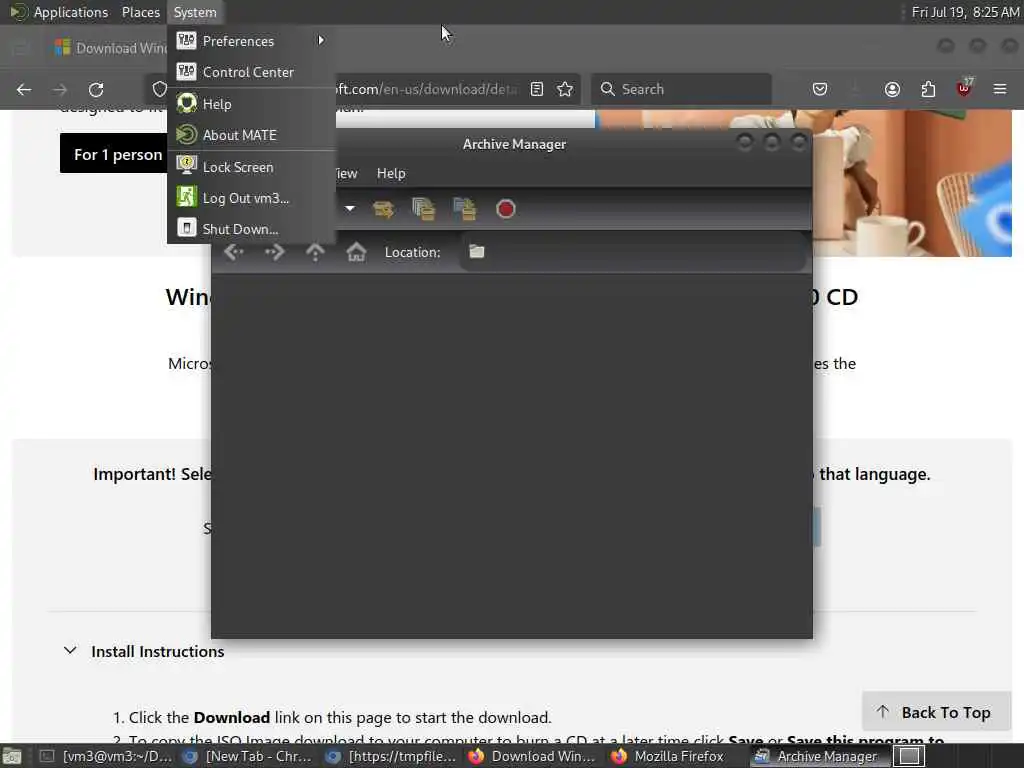Click the Firefox address bar URL
The width and height of the screenshot is (1024, 768).
[426, 89]
